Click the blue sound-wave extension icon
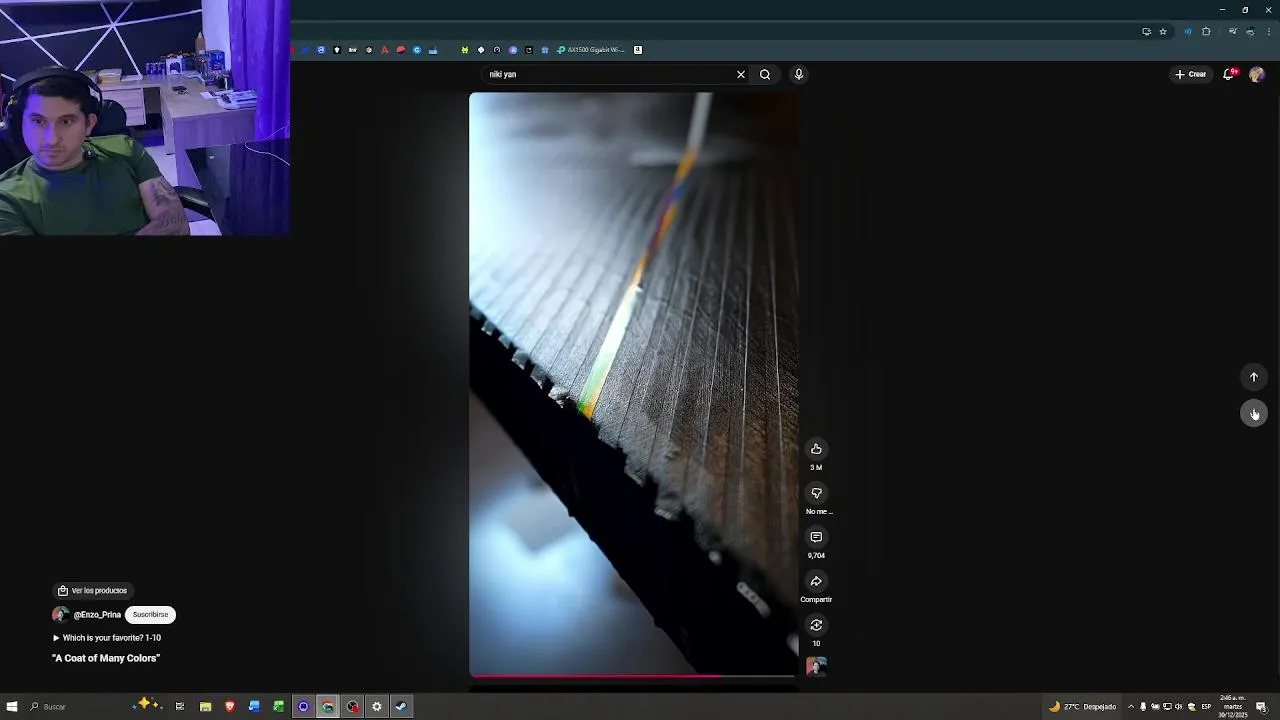The height and width of the screenshot is (720, 1280). [1187, 31]
